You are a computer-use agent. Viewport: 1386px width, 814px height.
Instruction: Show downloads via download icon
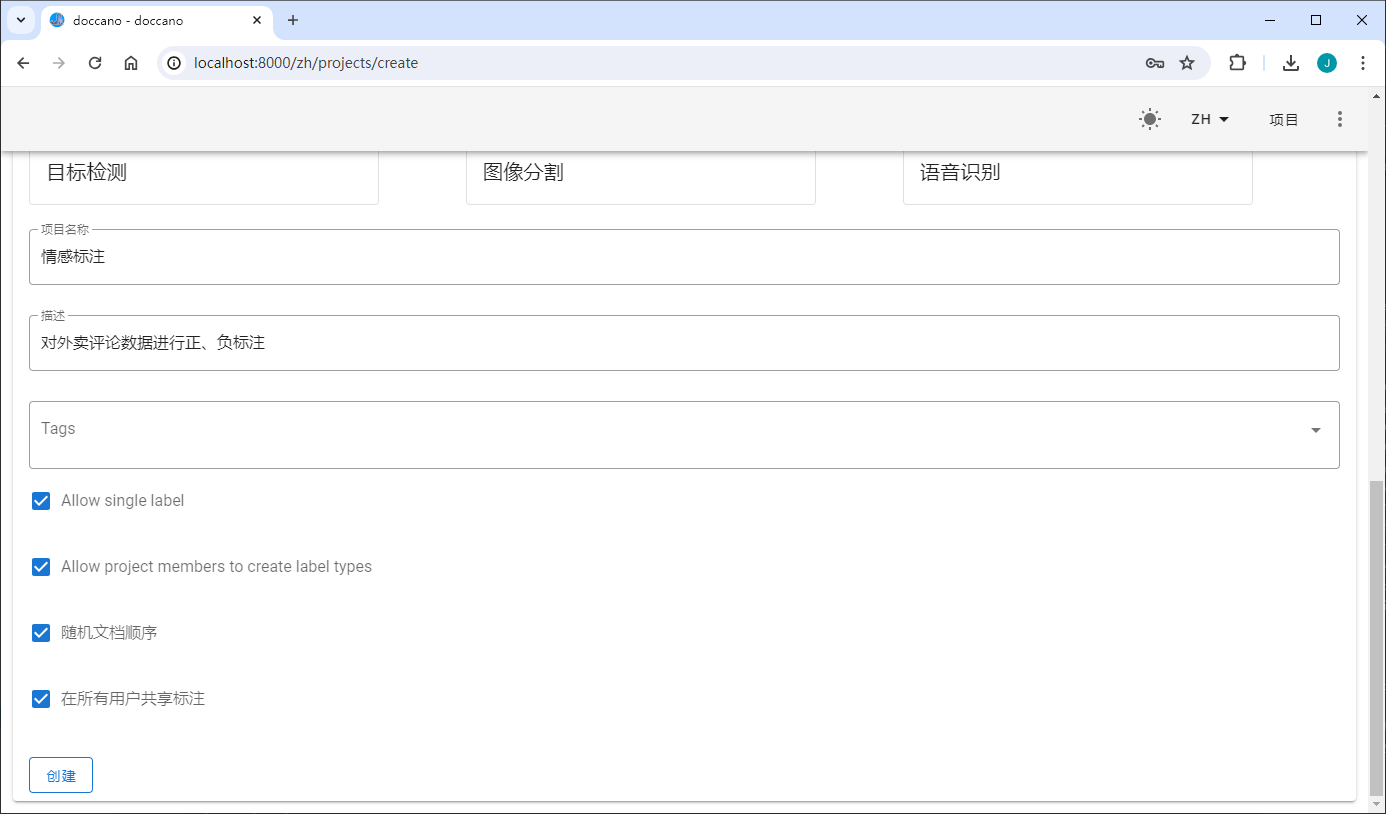click(1291, 63)
